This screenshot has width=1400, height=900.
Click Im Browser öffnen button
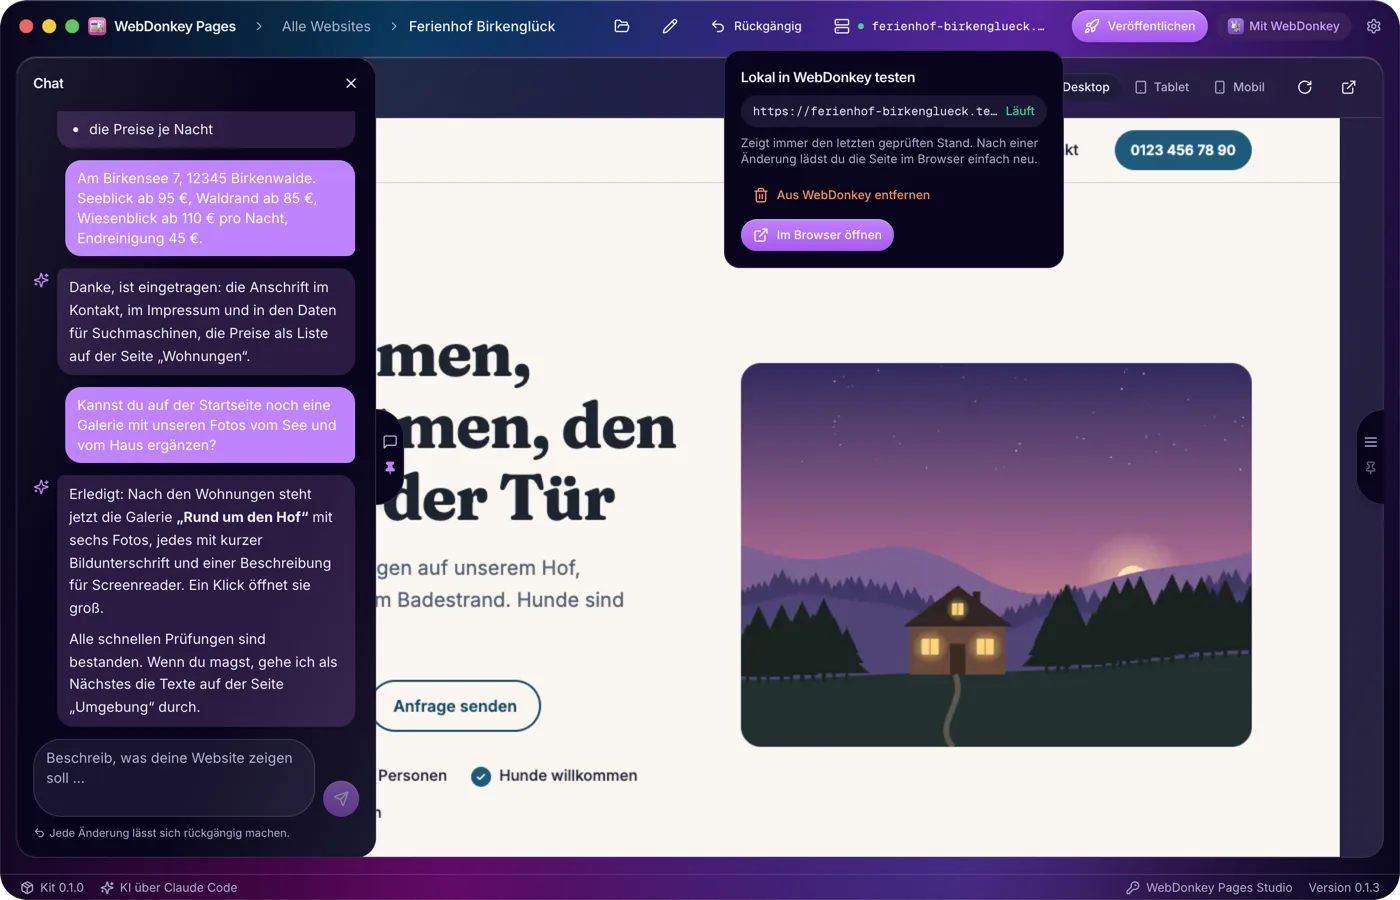click(817, 235)
